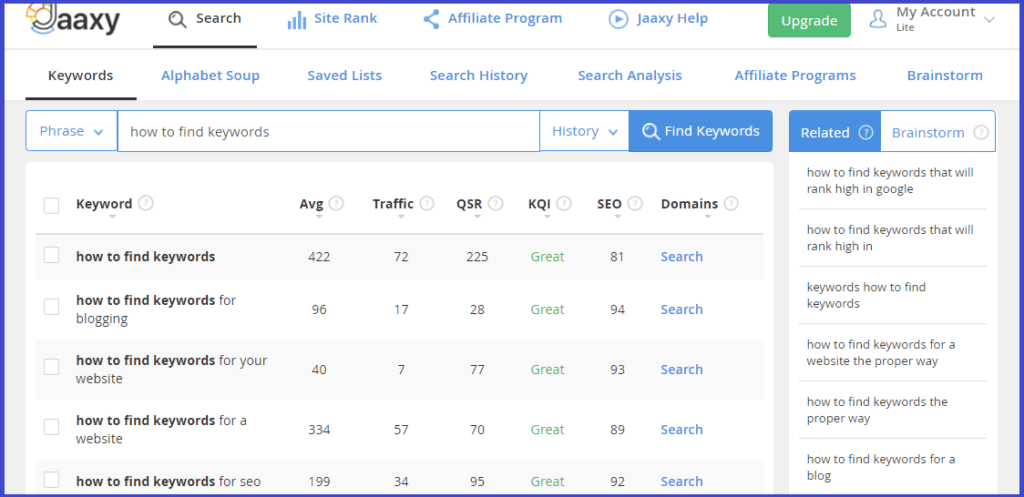
Task: Open the Site Rank menu item
Action: coord(332,19)
